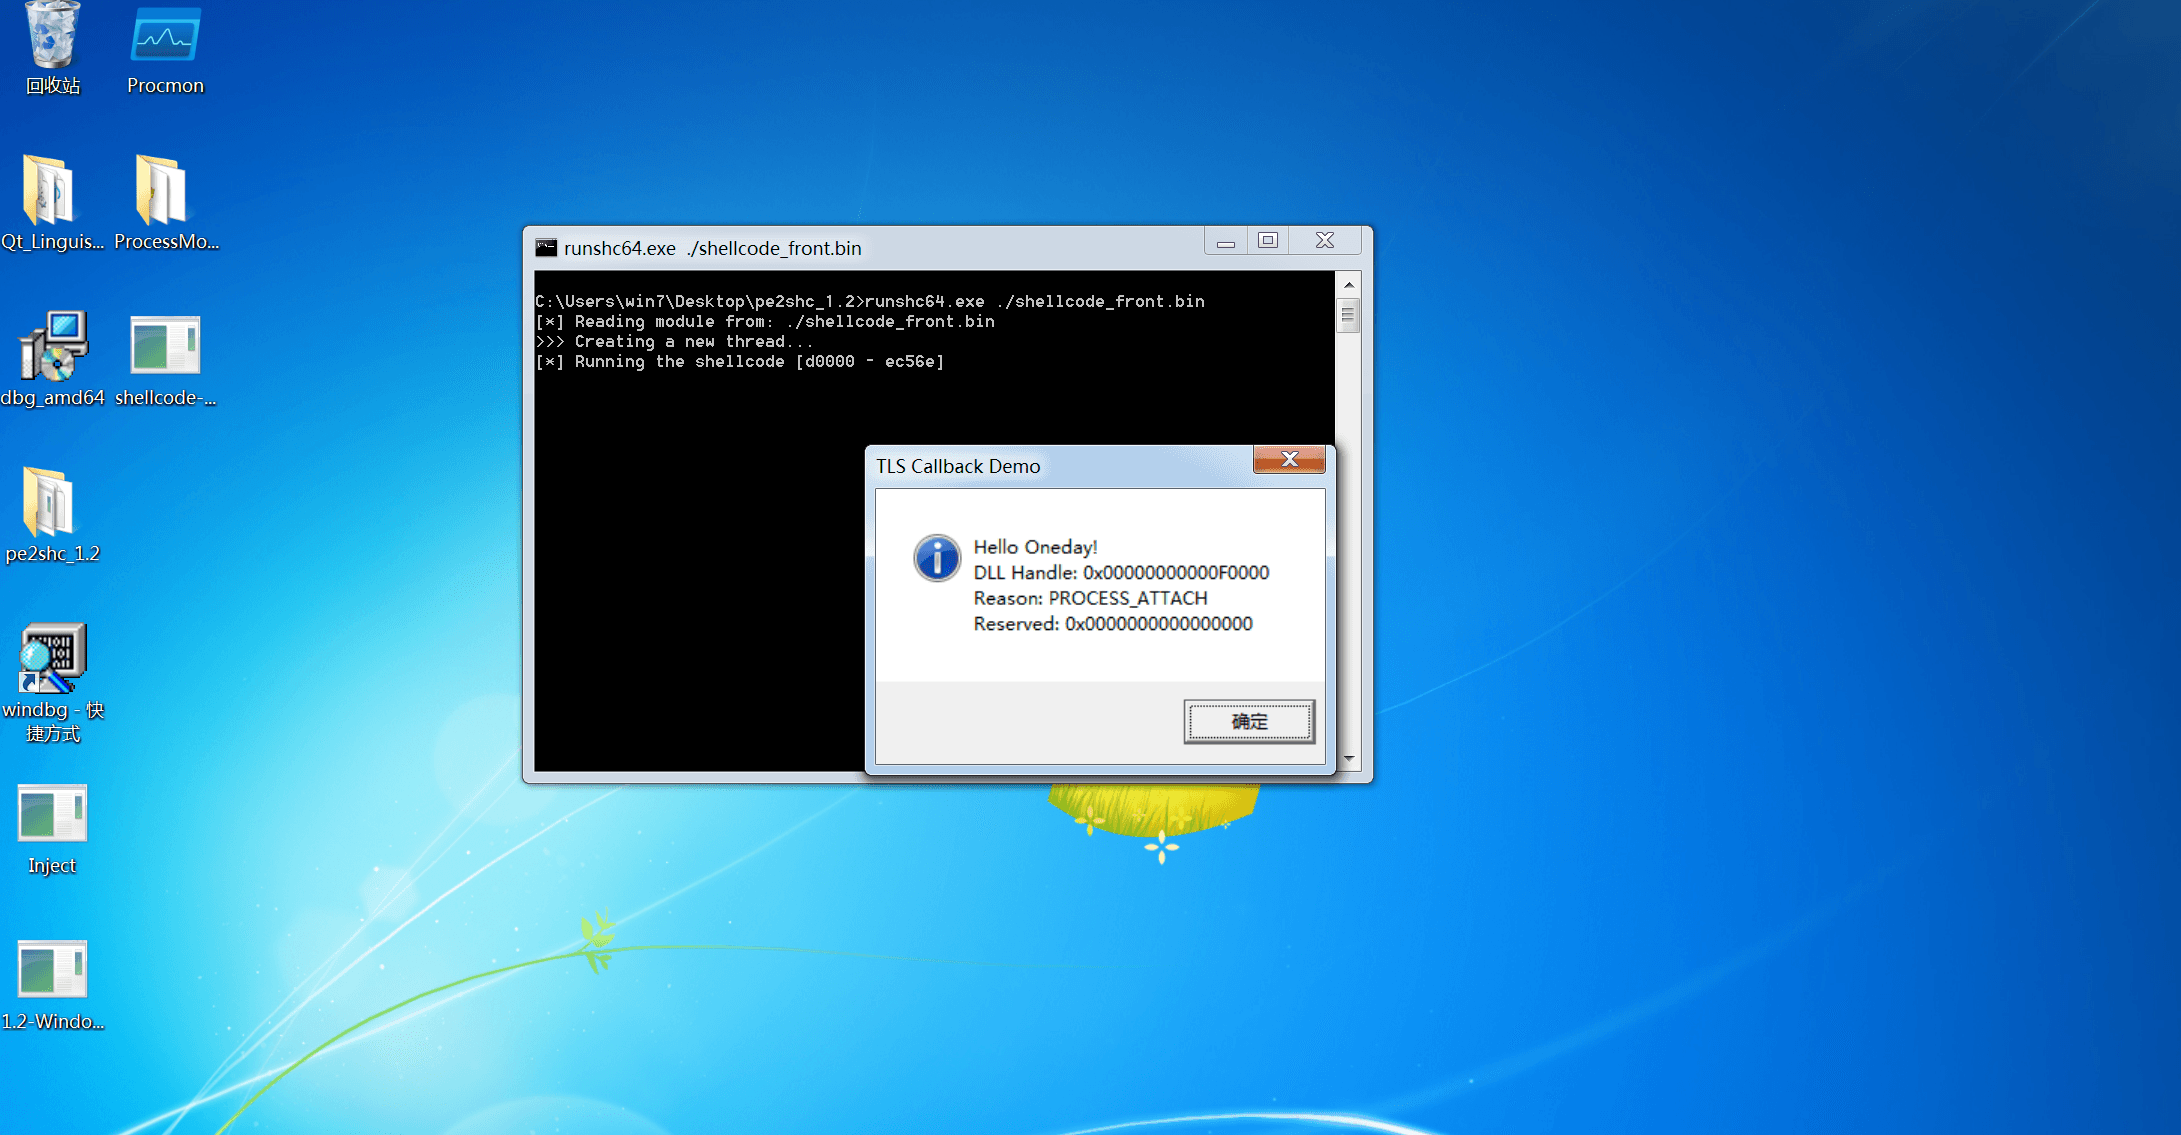Screen dimensions: 2181x1135
Task: Launch the windbg shortcut icon
Action: [52, 659]
